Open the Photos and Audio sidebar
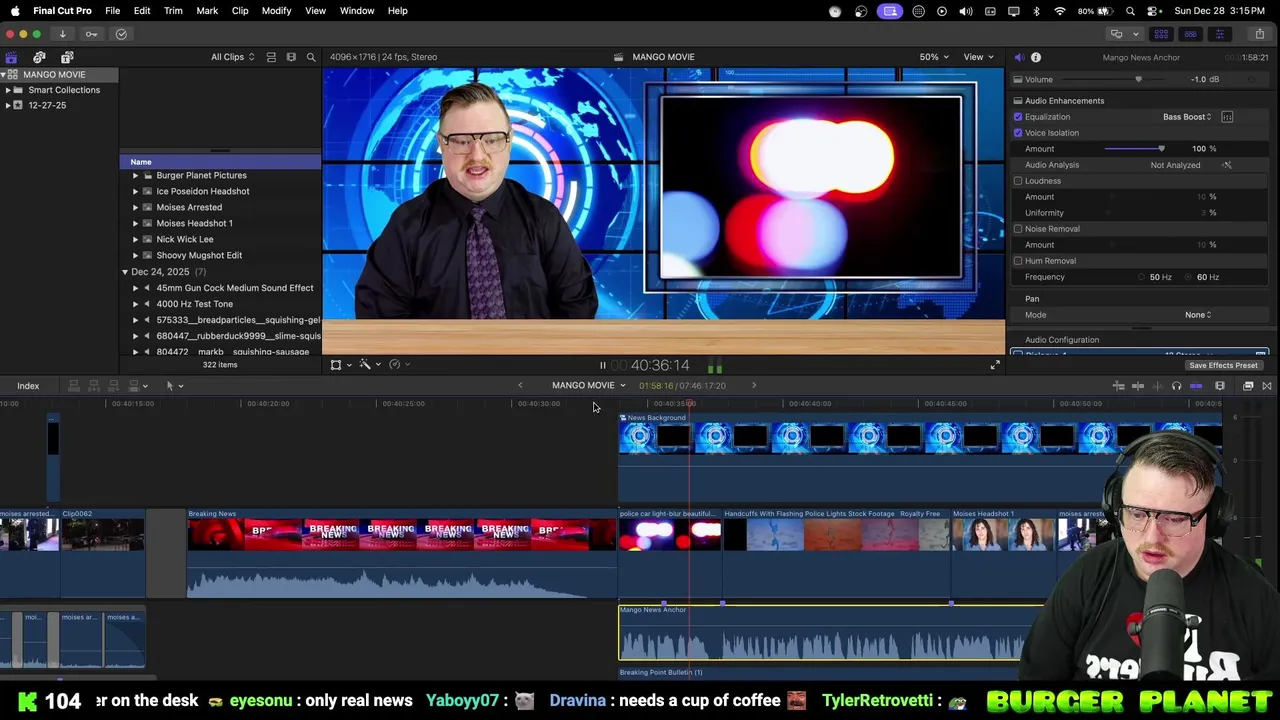This screenshot has width=1280, height=720. pos(39,57)
